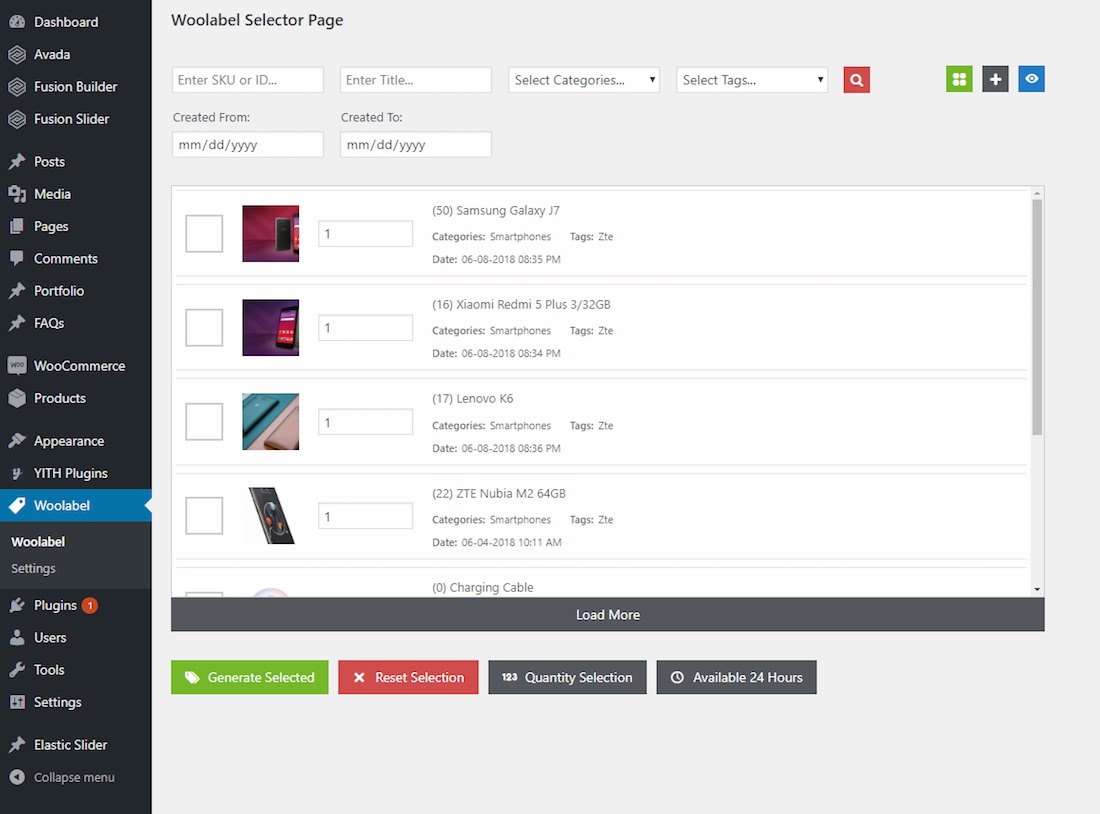Click the list scrollbar down arrow
Viewport: 1100px width, 814px height.
tap(1037, 589)
